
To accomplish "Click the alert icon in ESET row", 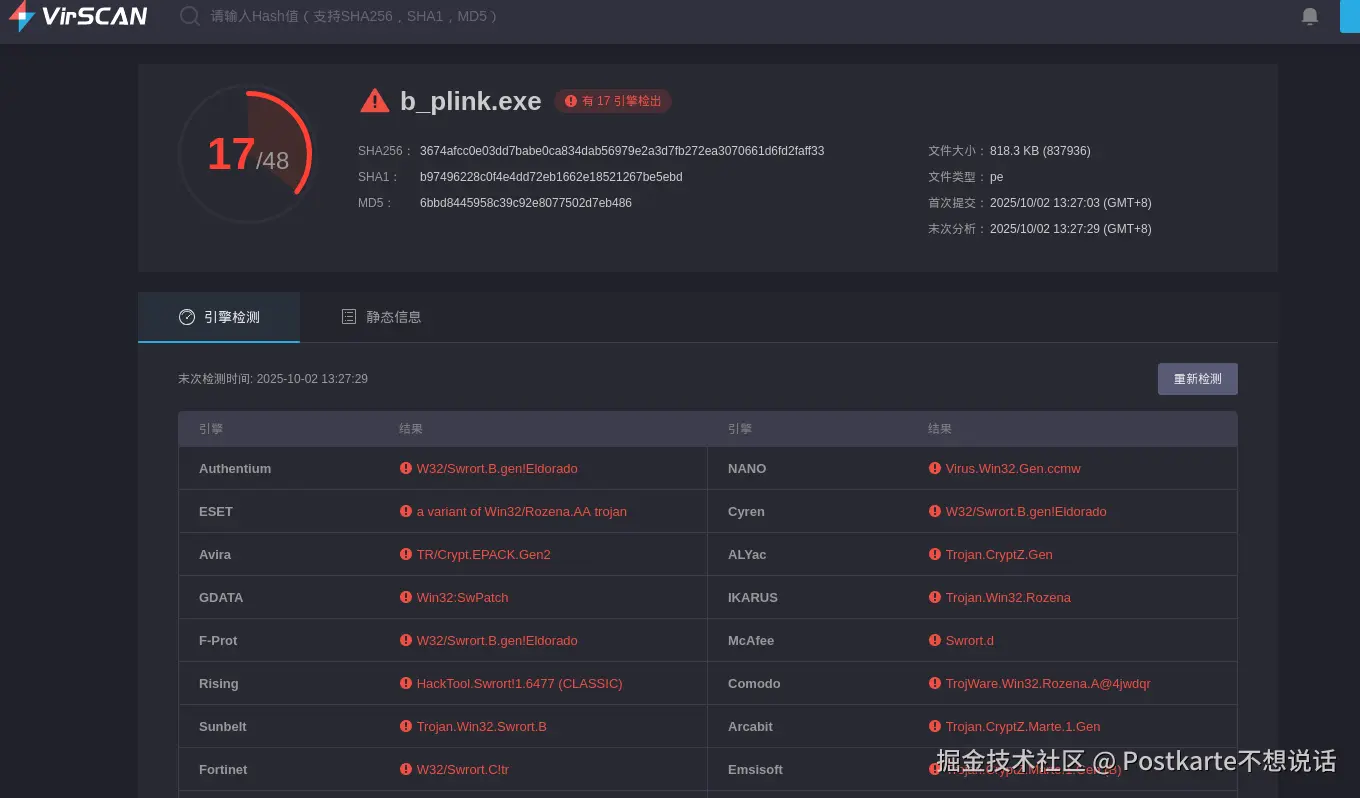I will [406, 511].
